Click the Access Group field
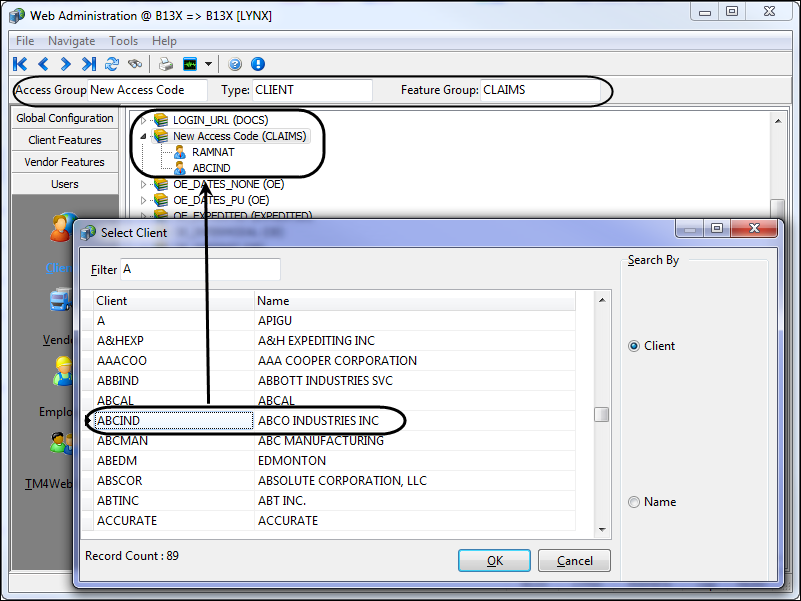Image resolution: width=801 pixels, height=601 pixels. coord(148,90)
